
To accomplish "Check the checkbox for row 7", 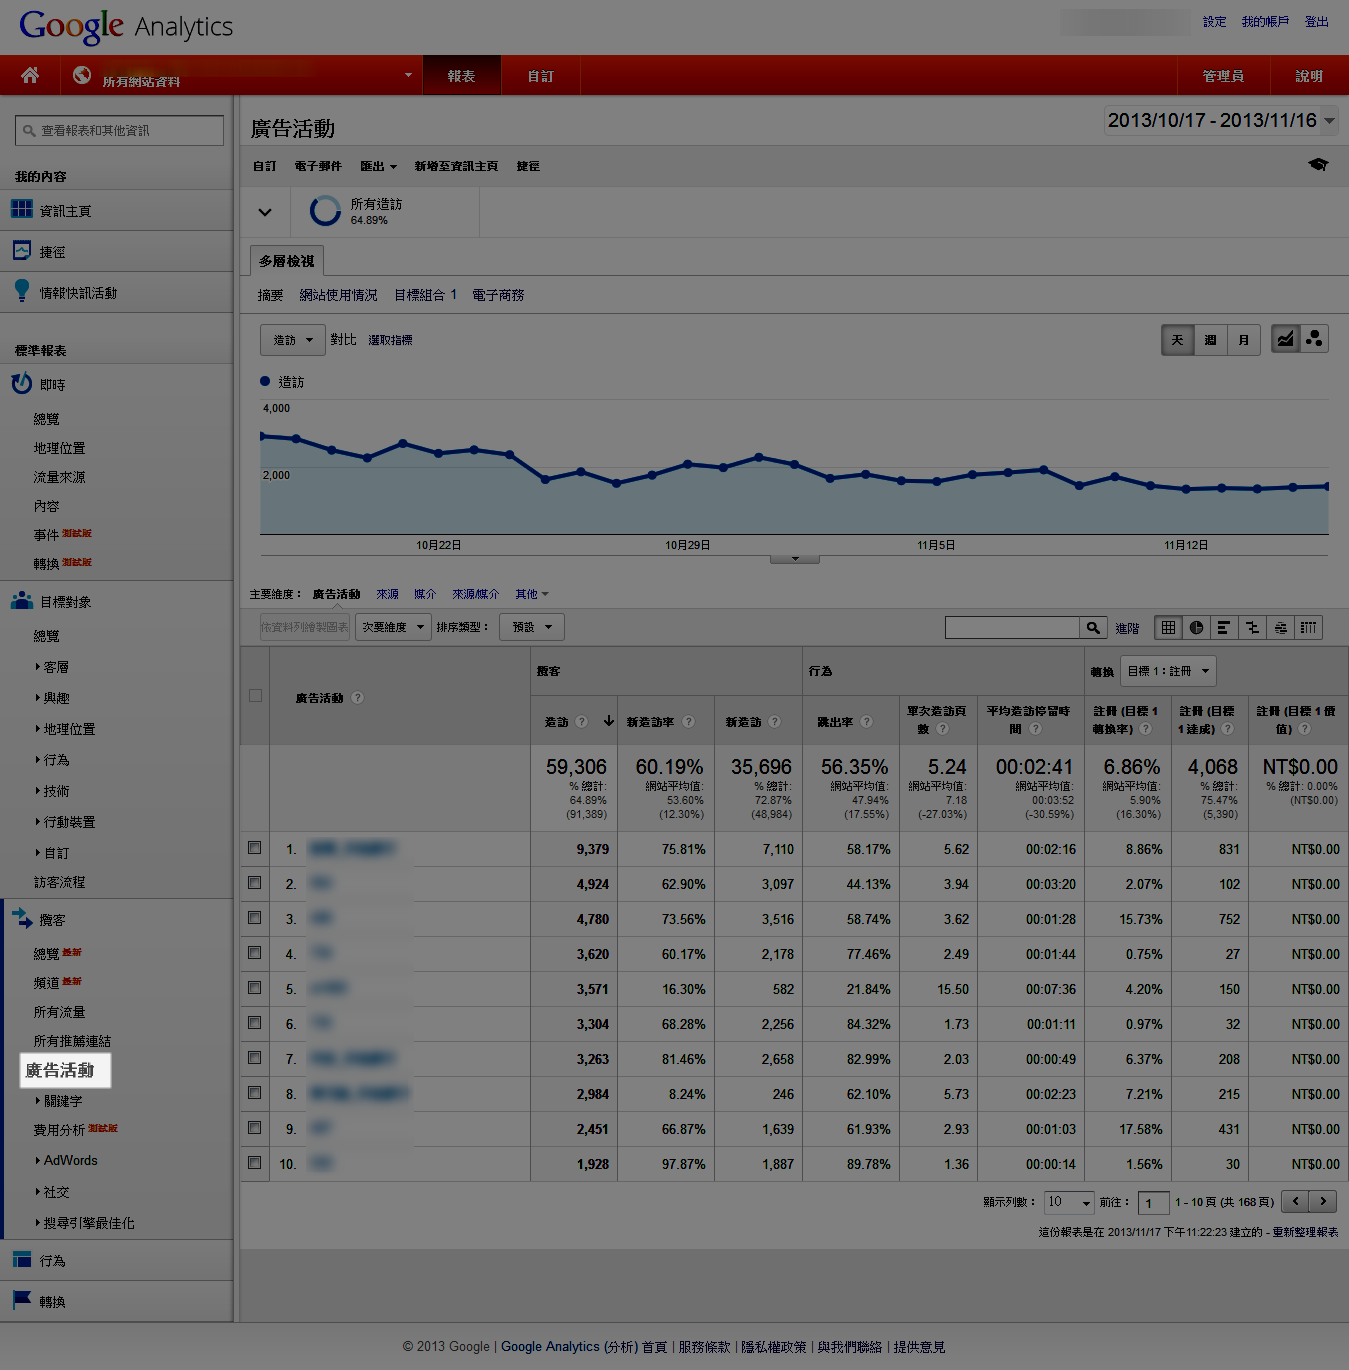I will tap(255, 1058).
